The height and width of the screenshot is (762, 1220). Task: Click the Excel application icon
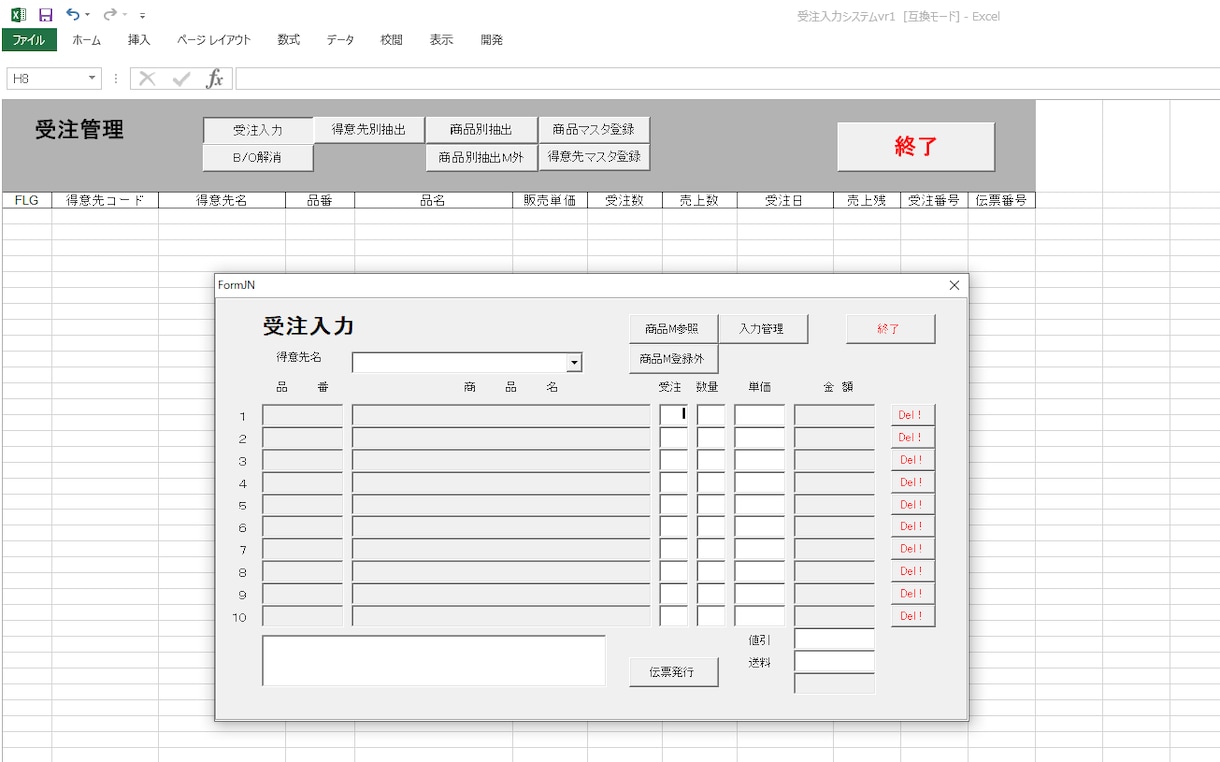(x=18, y=15)
